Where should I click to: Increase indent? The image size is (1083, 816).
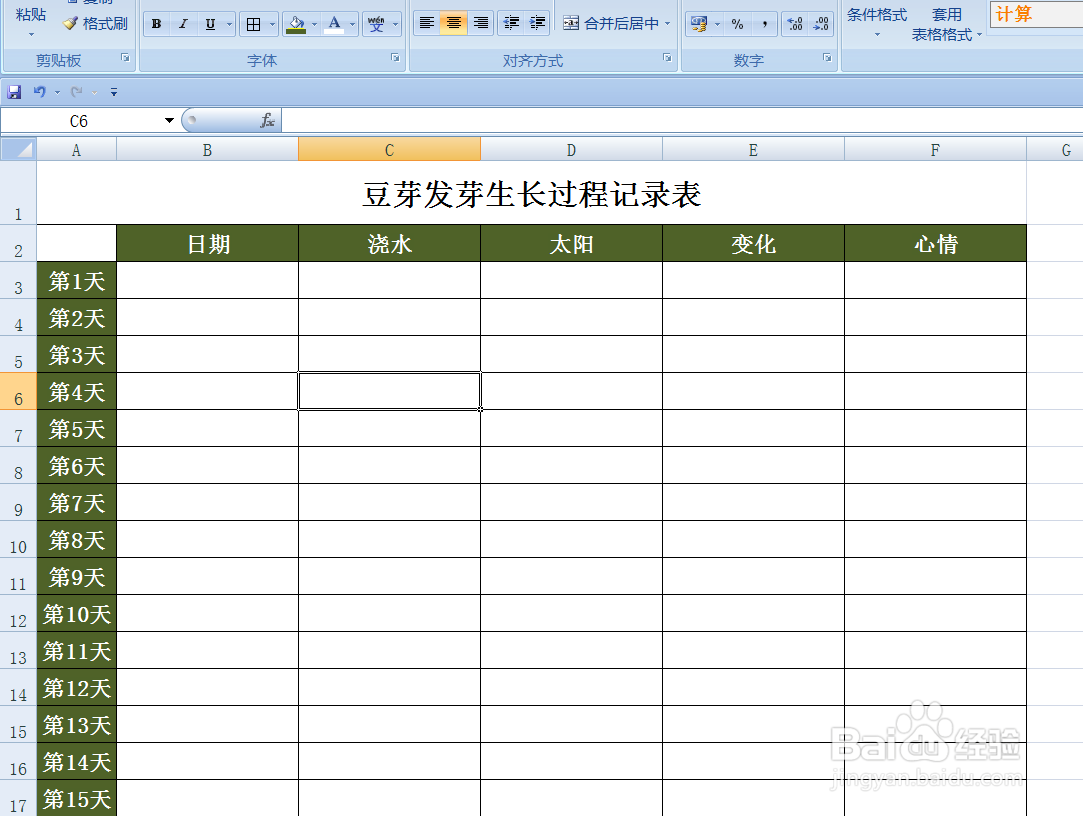pos(537,23)
